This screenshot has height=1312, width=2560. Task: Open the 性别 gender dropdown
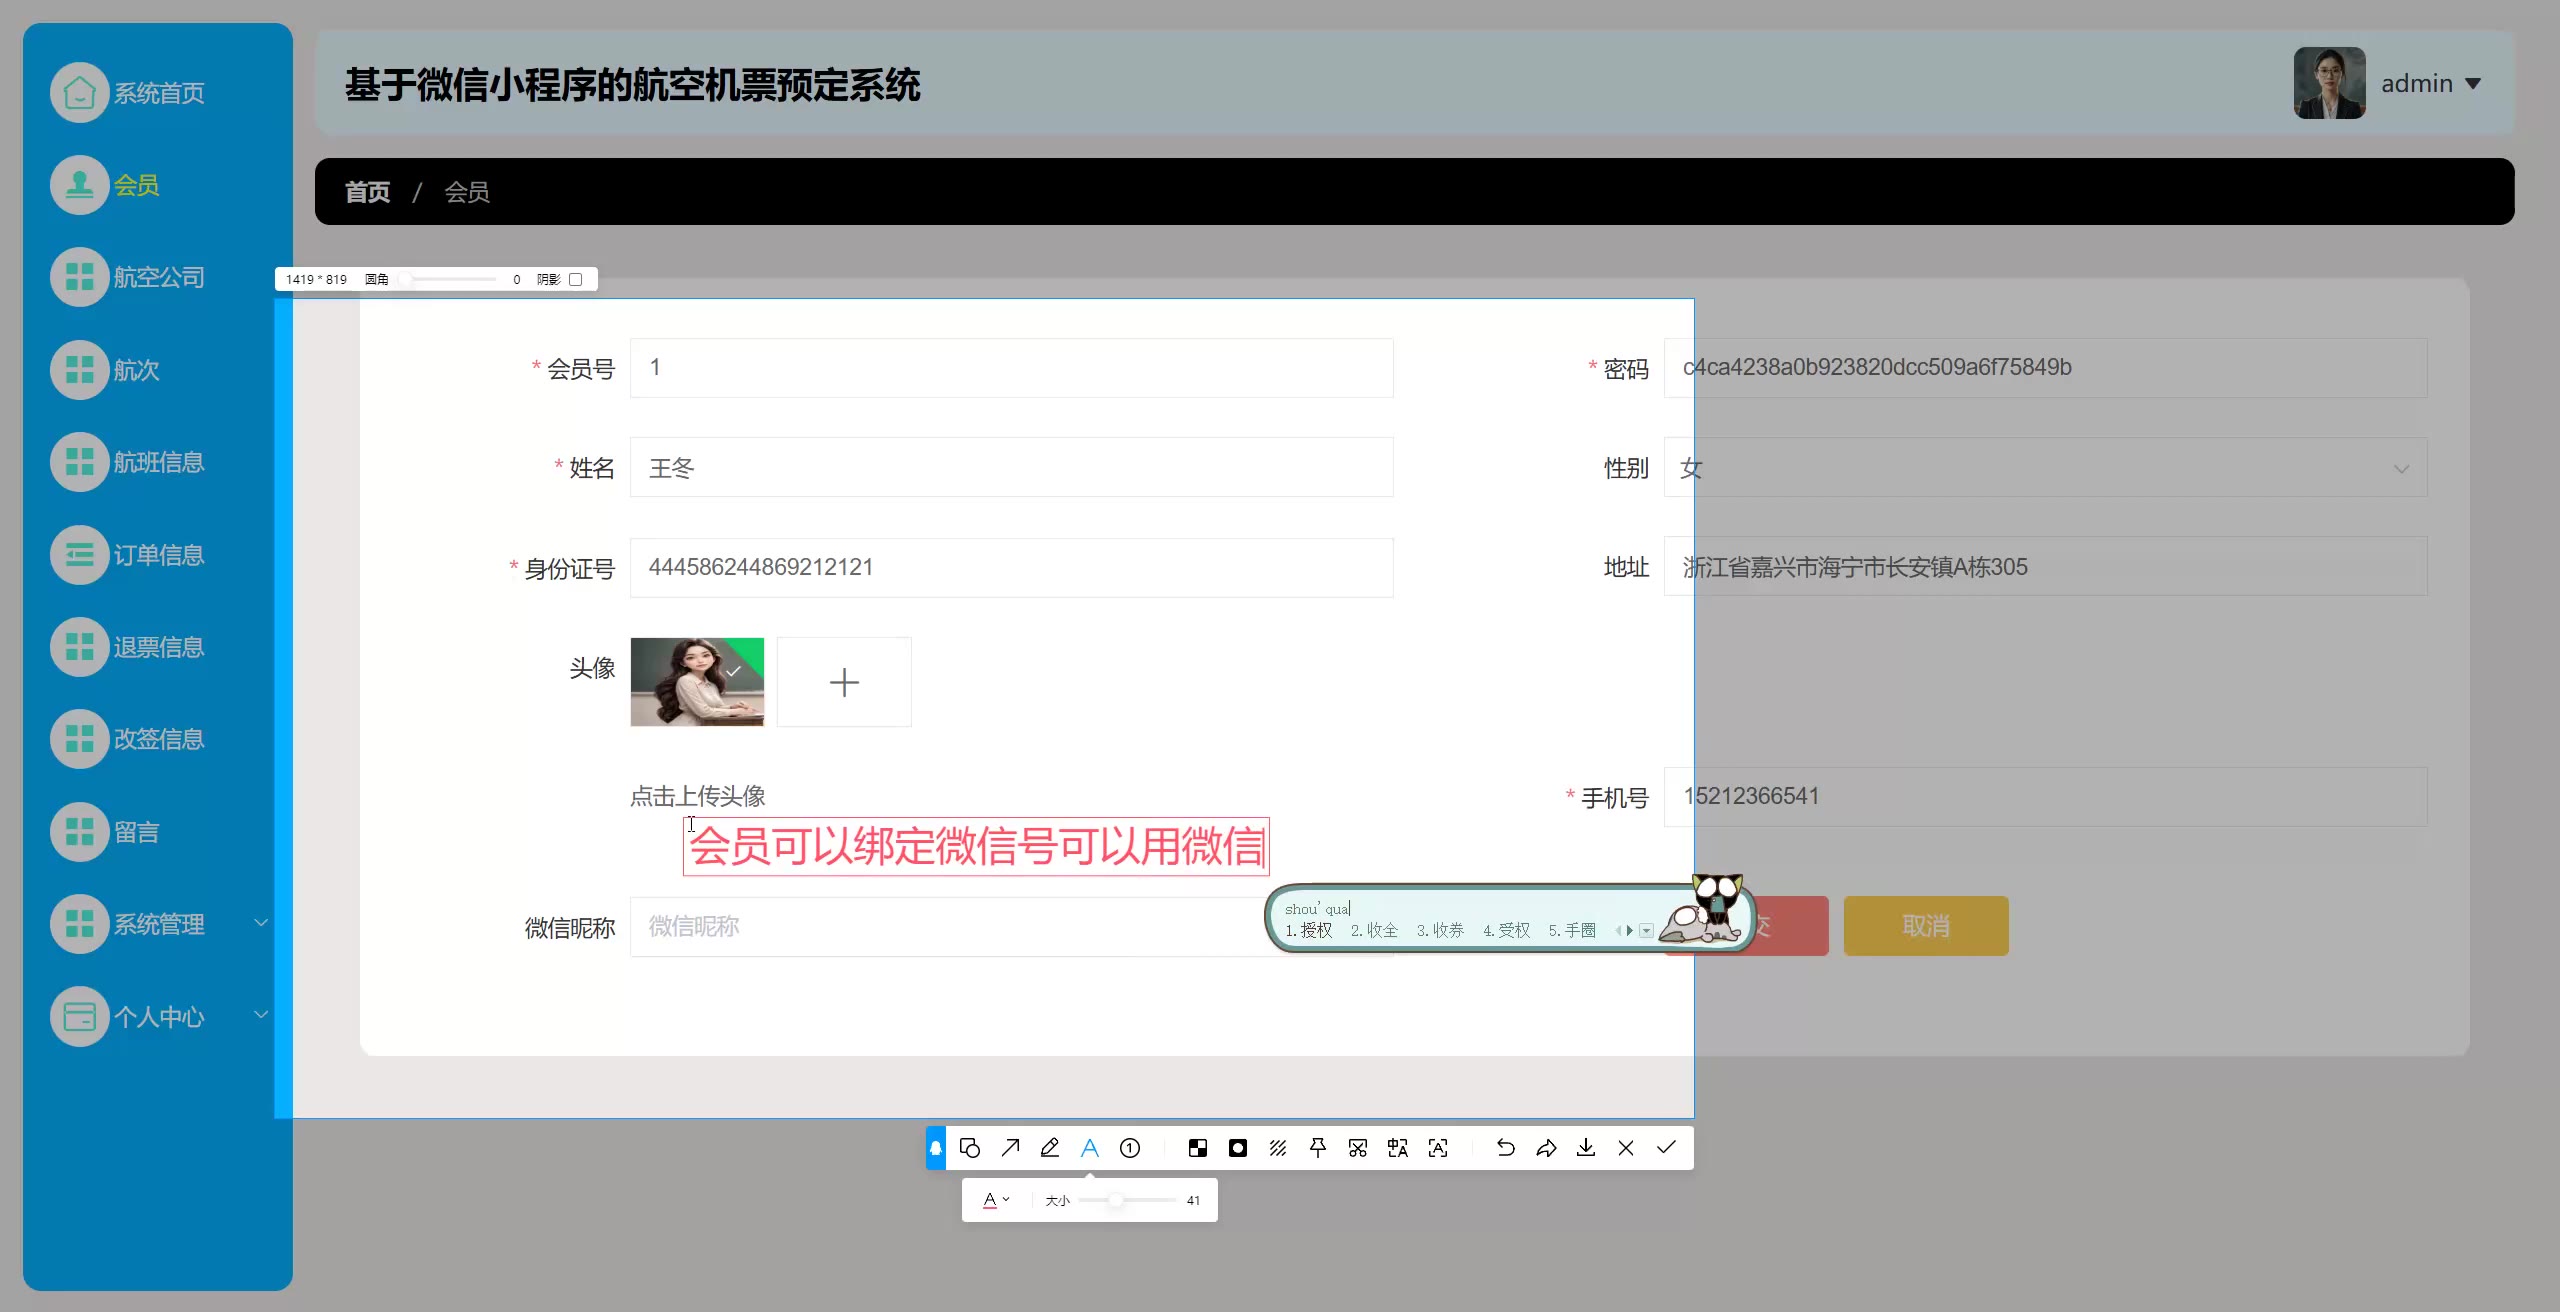pos(2045,468)
